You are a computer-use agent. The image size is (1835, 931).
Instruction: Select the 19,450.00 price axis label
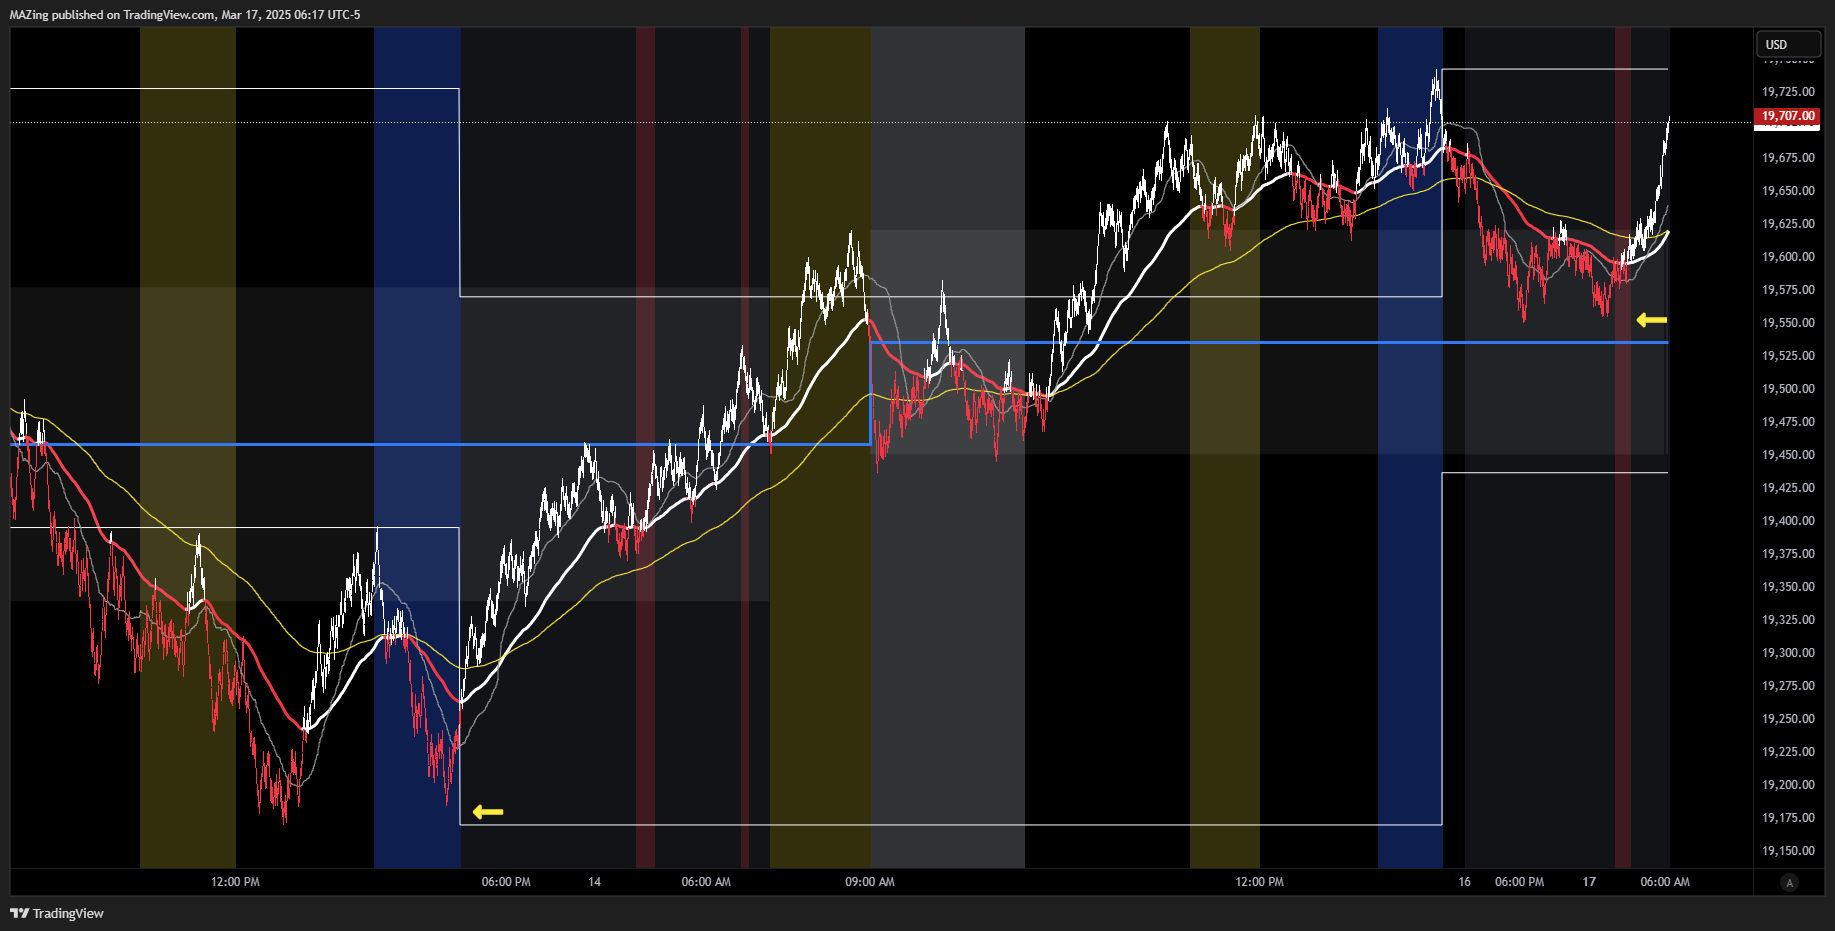click(x=1788, y=455)
